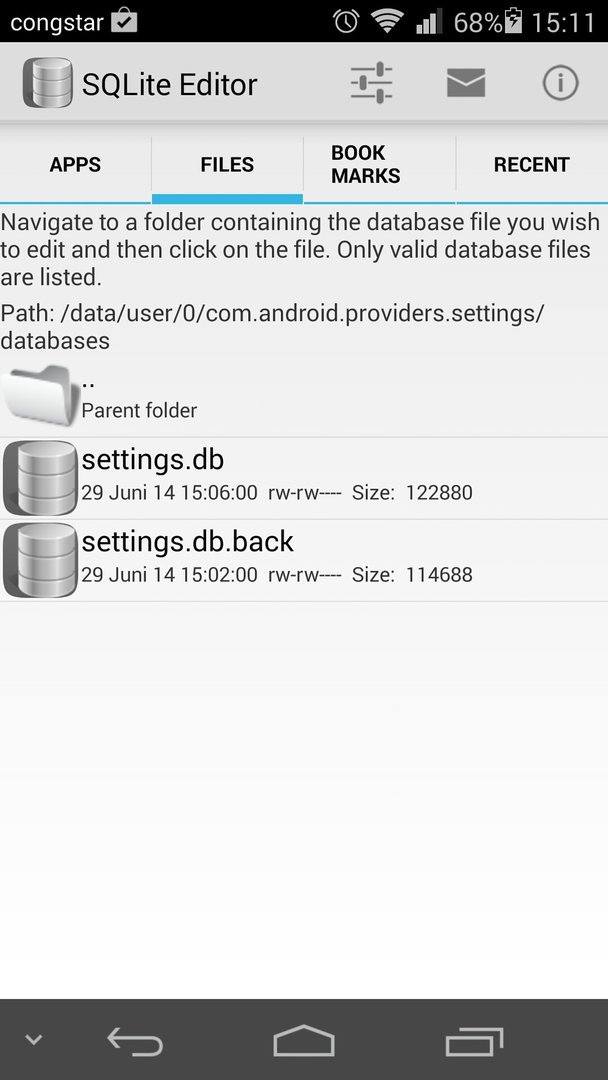Open the settings sliders icon in toolbar
608x1080 pixels.
[371, 83]
